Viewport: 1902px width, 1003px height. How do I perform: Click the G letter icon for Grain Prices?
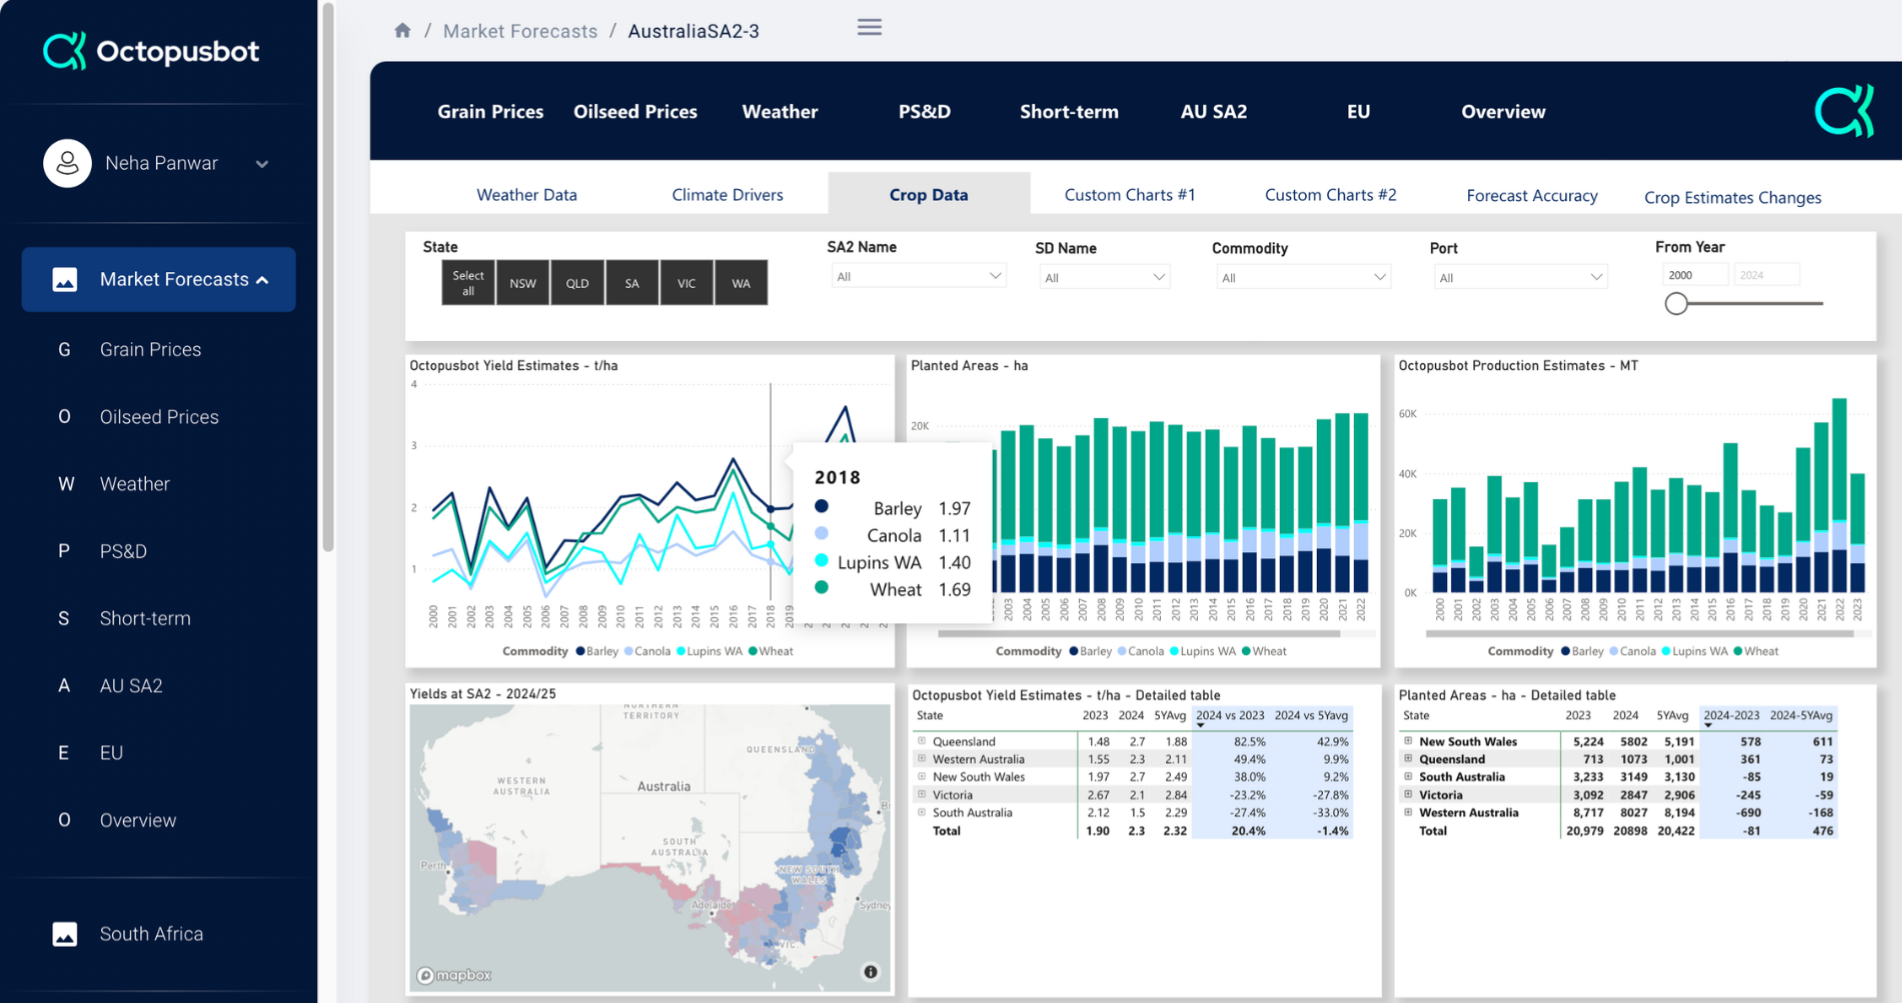[x=64, y=349]
